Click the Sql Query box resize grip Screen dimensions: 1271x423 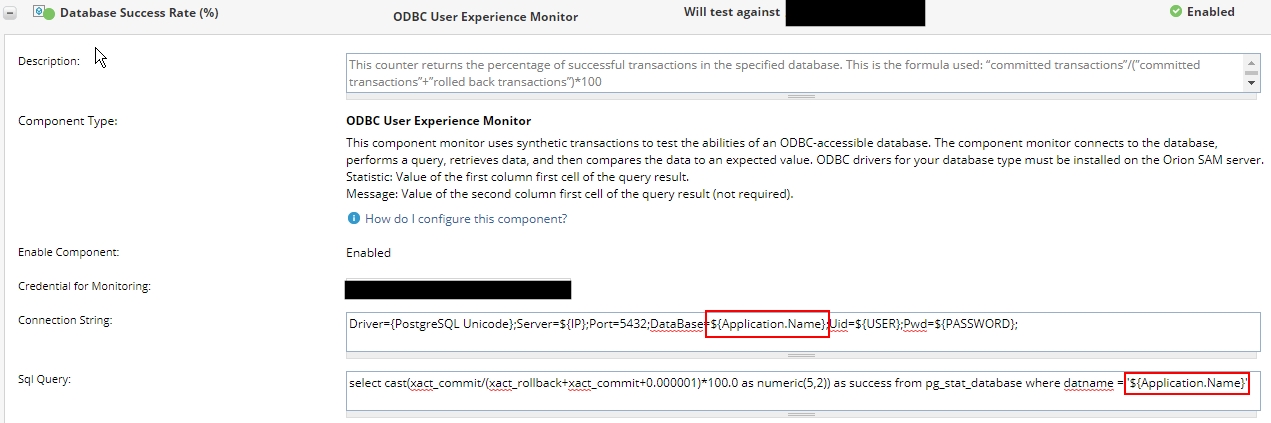point(803,415)
